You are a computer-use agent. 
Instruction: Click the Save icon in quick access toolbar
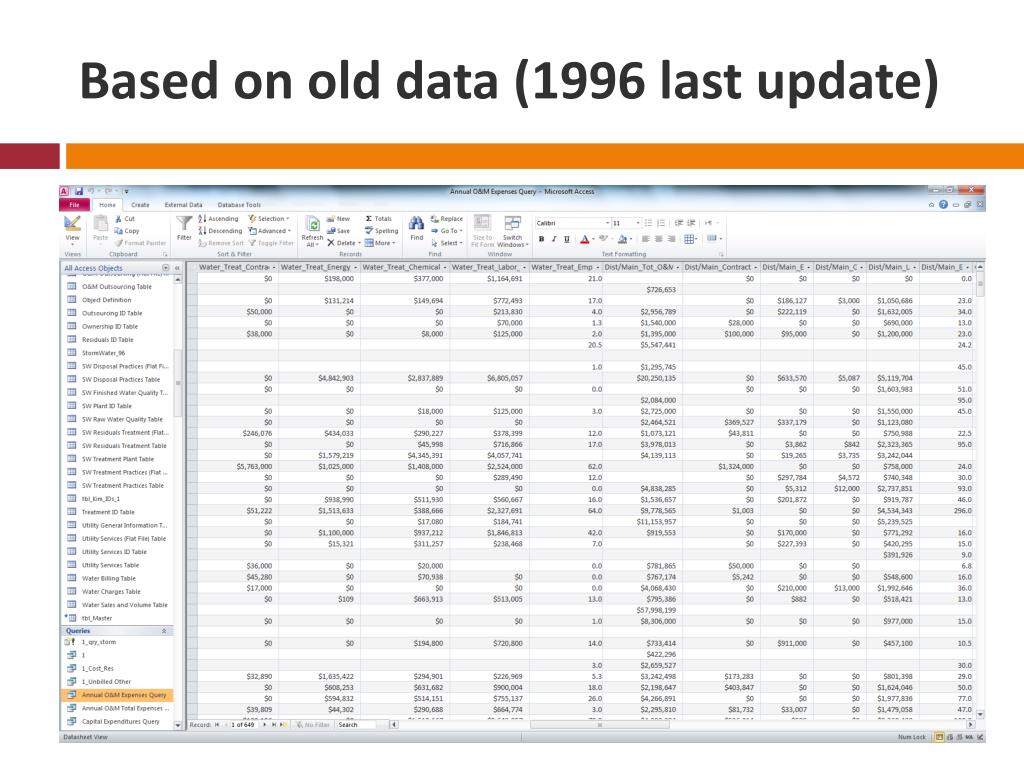click(x=78, y=191)
